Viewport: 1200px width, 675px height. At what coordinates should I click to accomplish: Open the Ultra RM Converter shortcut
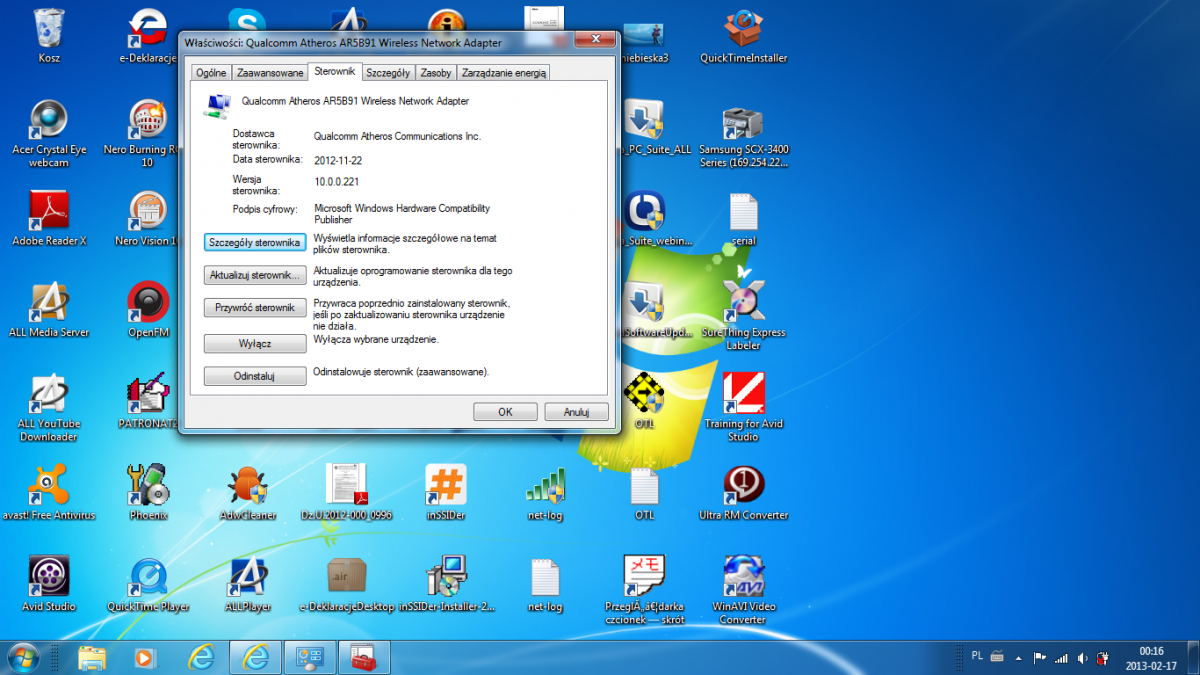click(x=743, y=491)
